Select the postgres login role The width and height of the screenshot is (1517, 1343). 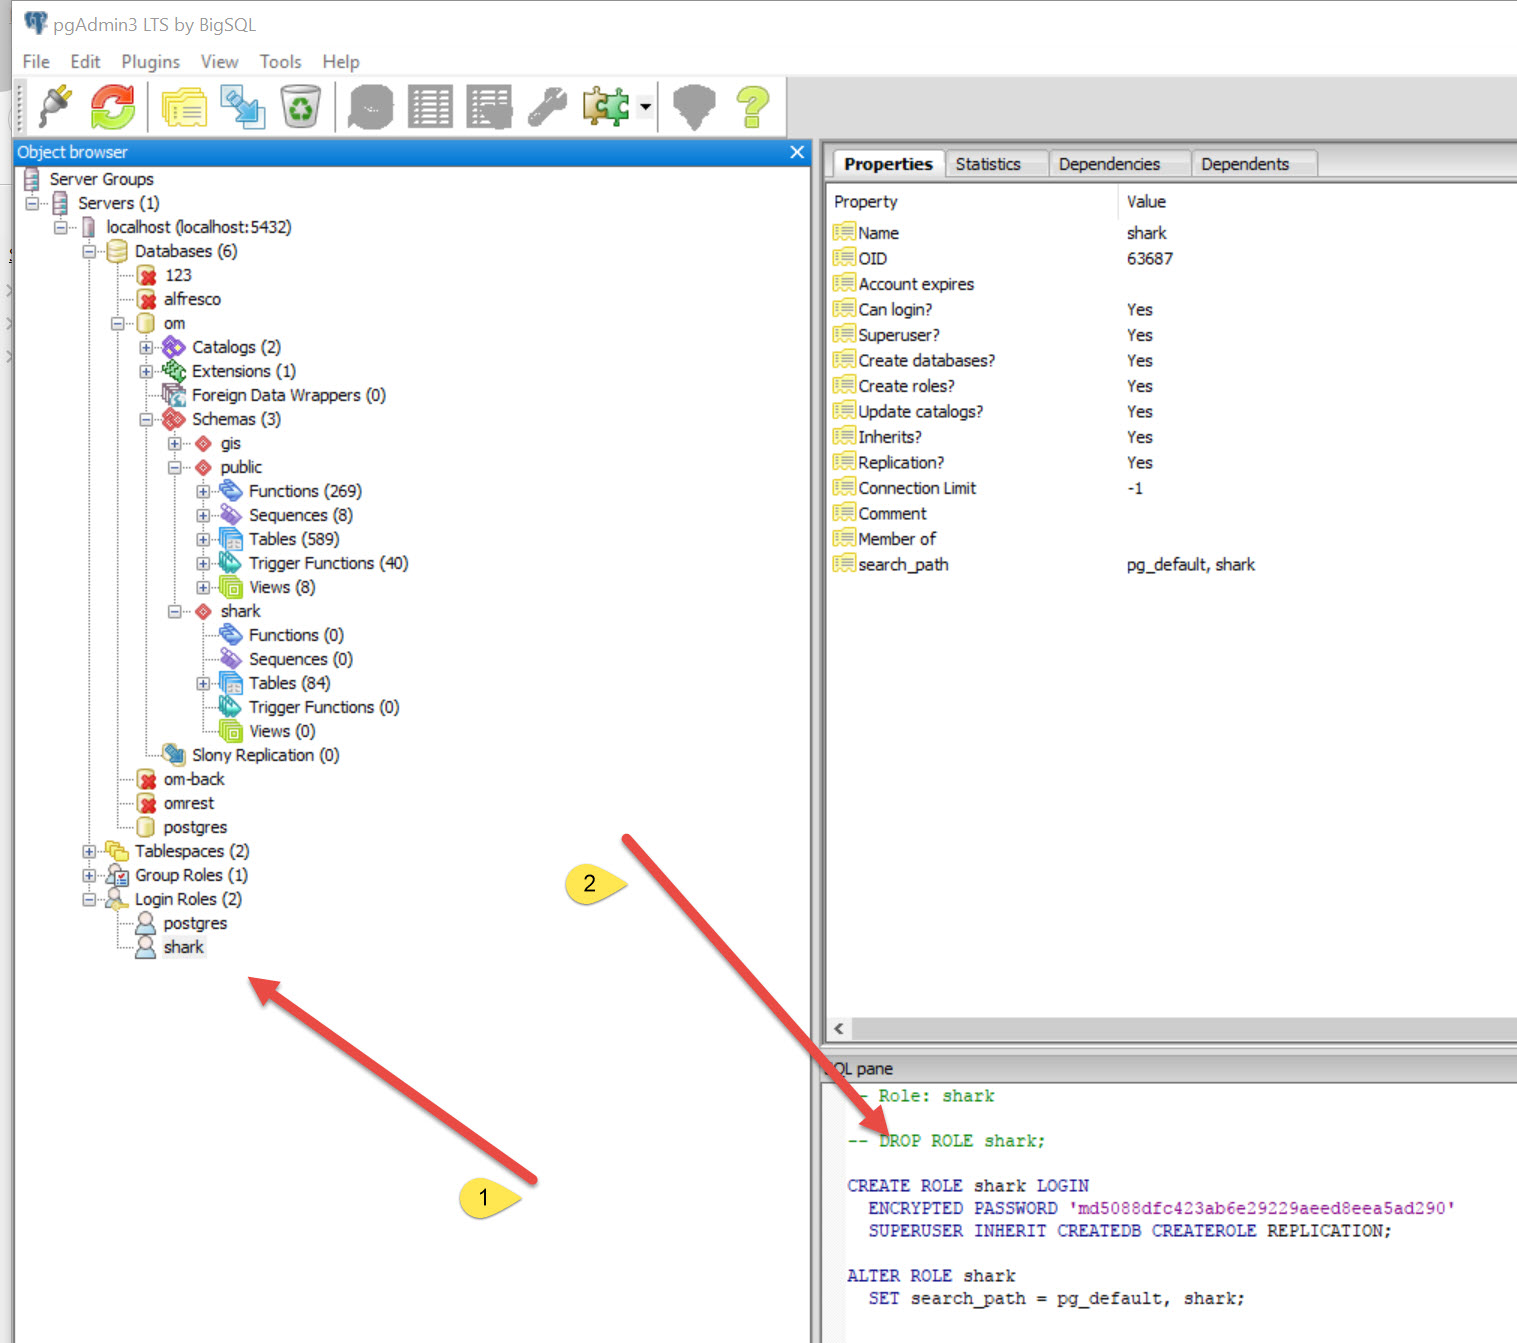click(195, 924)
